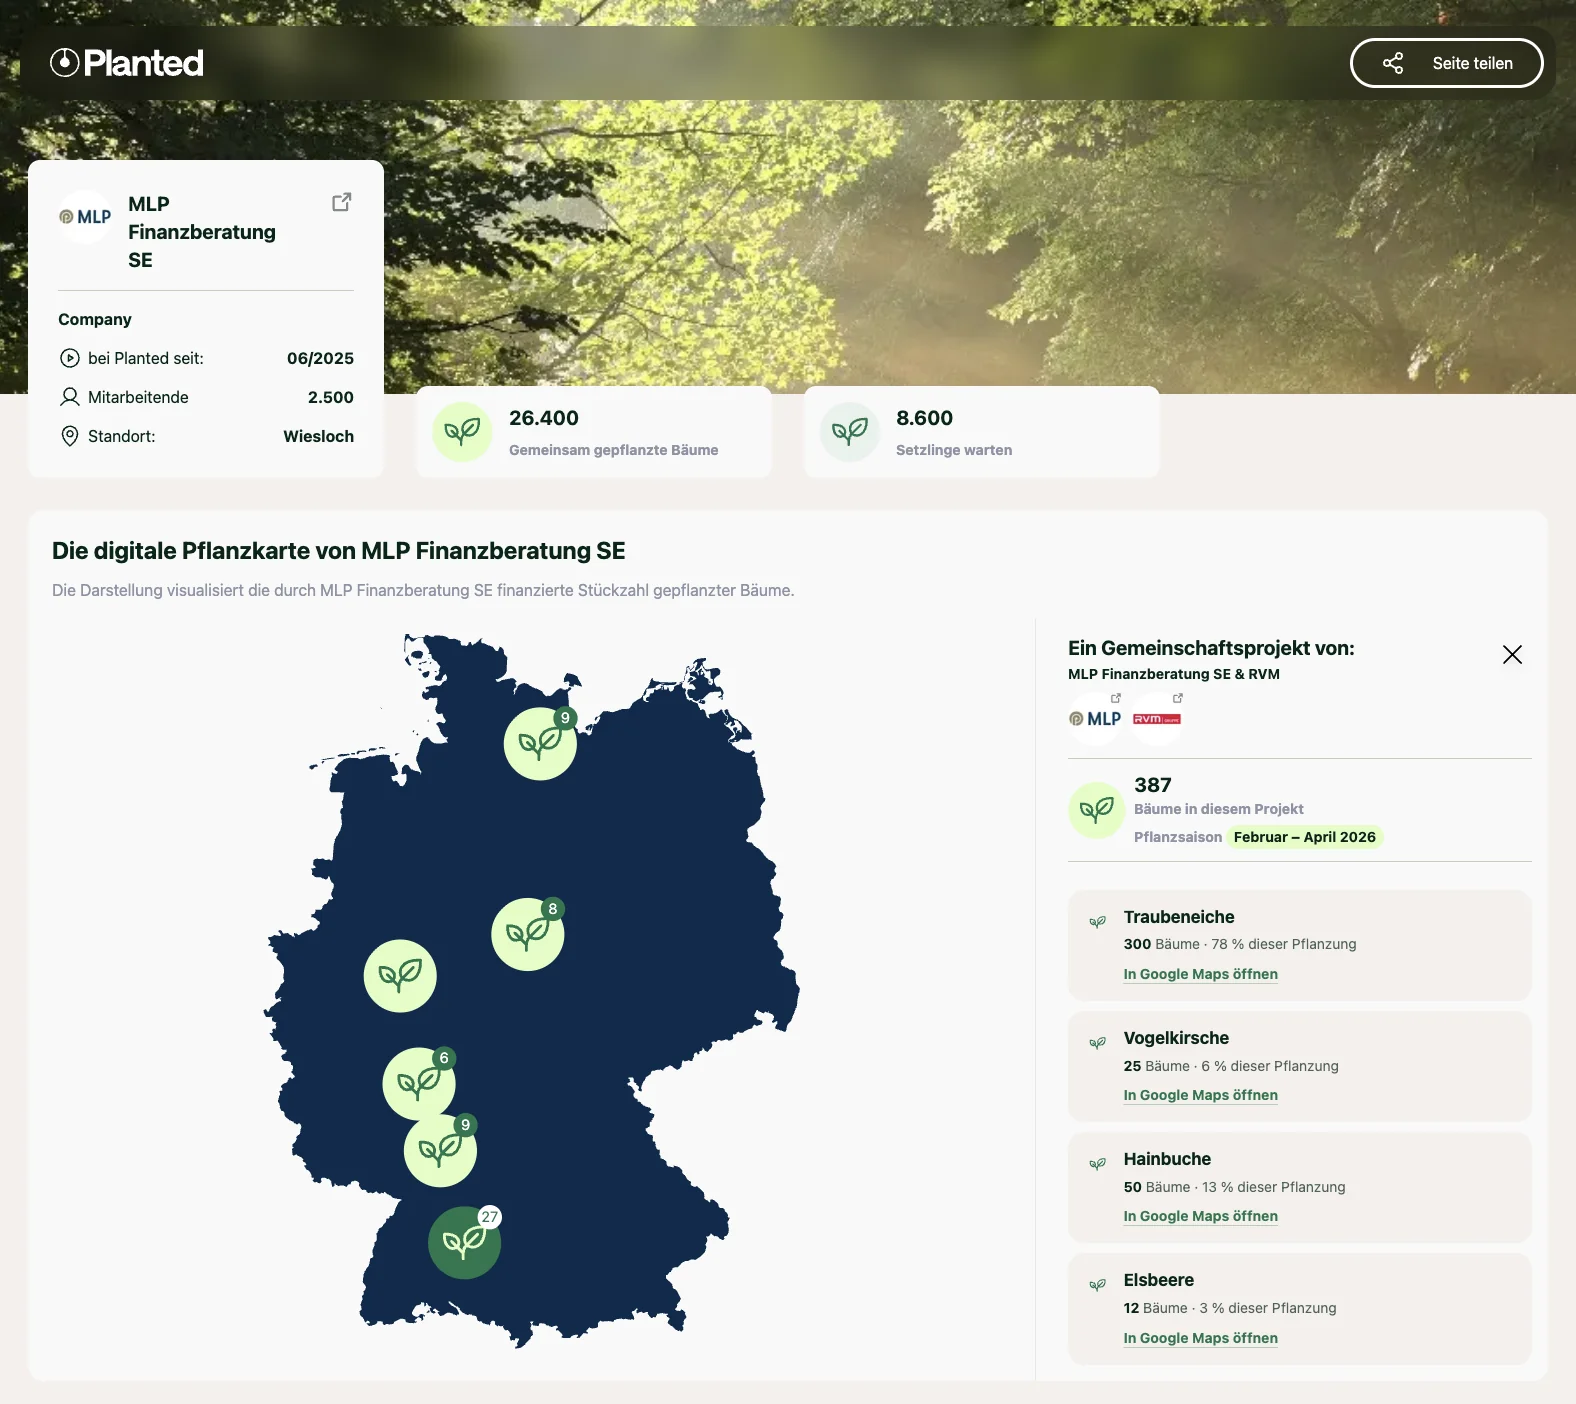Click the Setzlinge warten label
This screenshot has width=1576, height=1404.
coord(954,450)
